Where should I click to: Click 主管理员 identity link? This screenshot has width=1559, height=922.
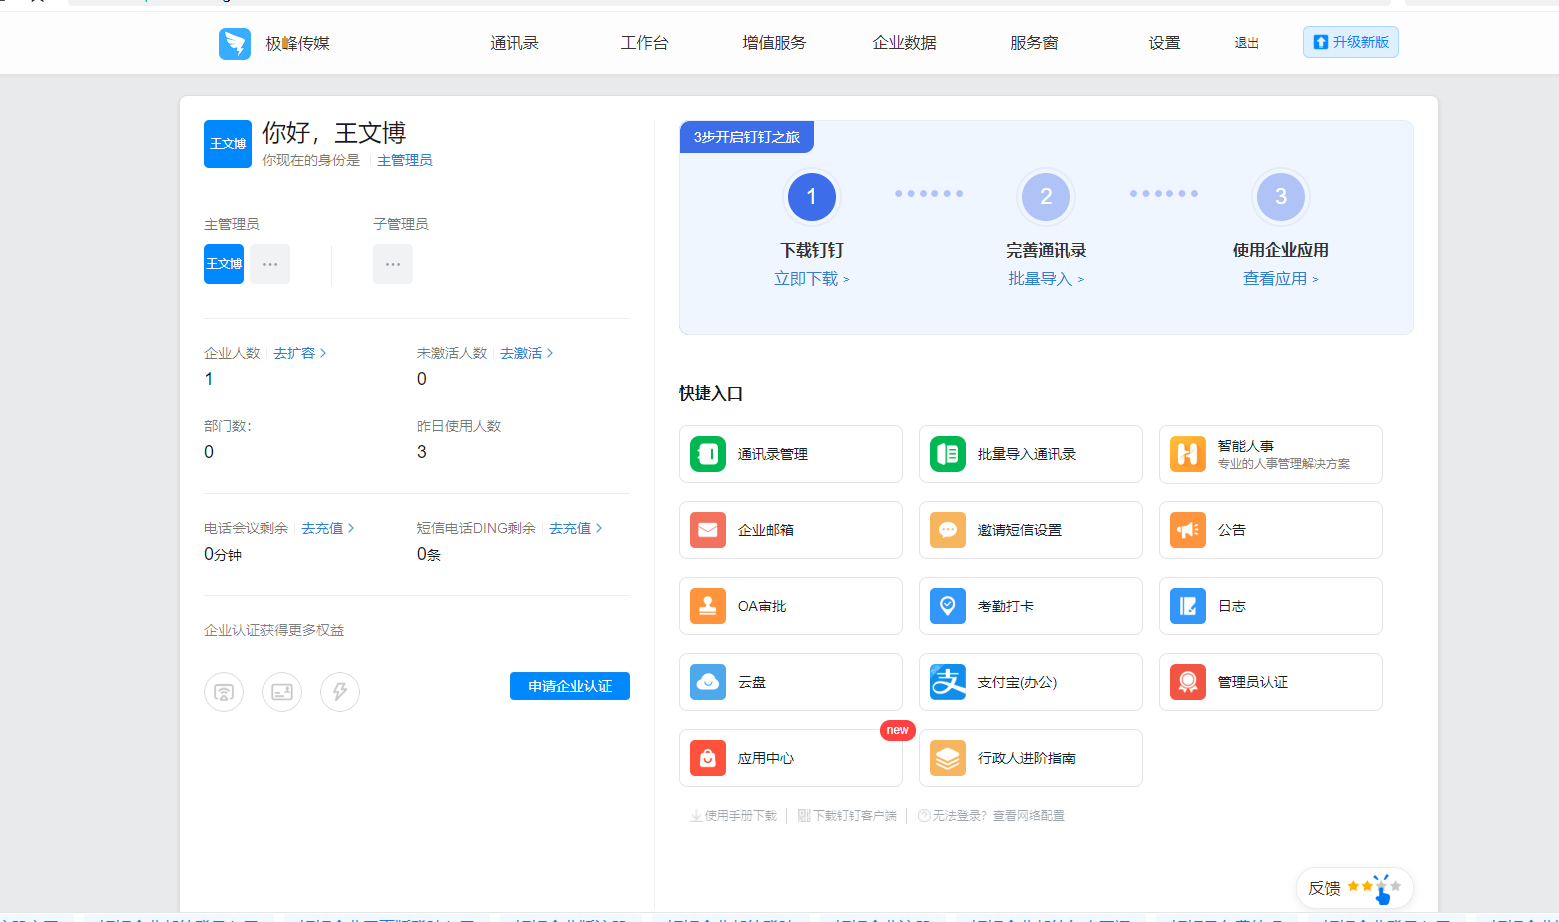coord(405,160)
